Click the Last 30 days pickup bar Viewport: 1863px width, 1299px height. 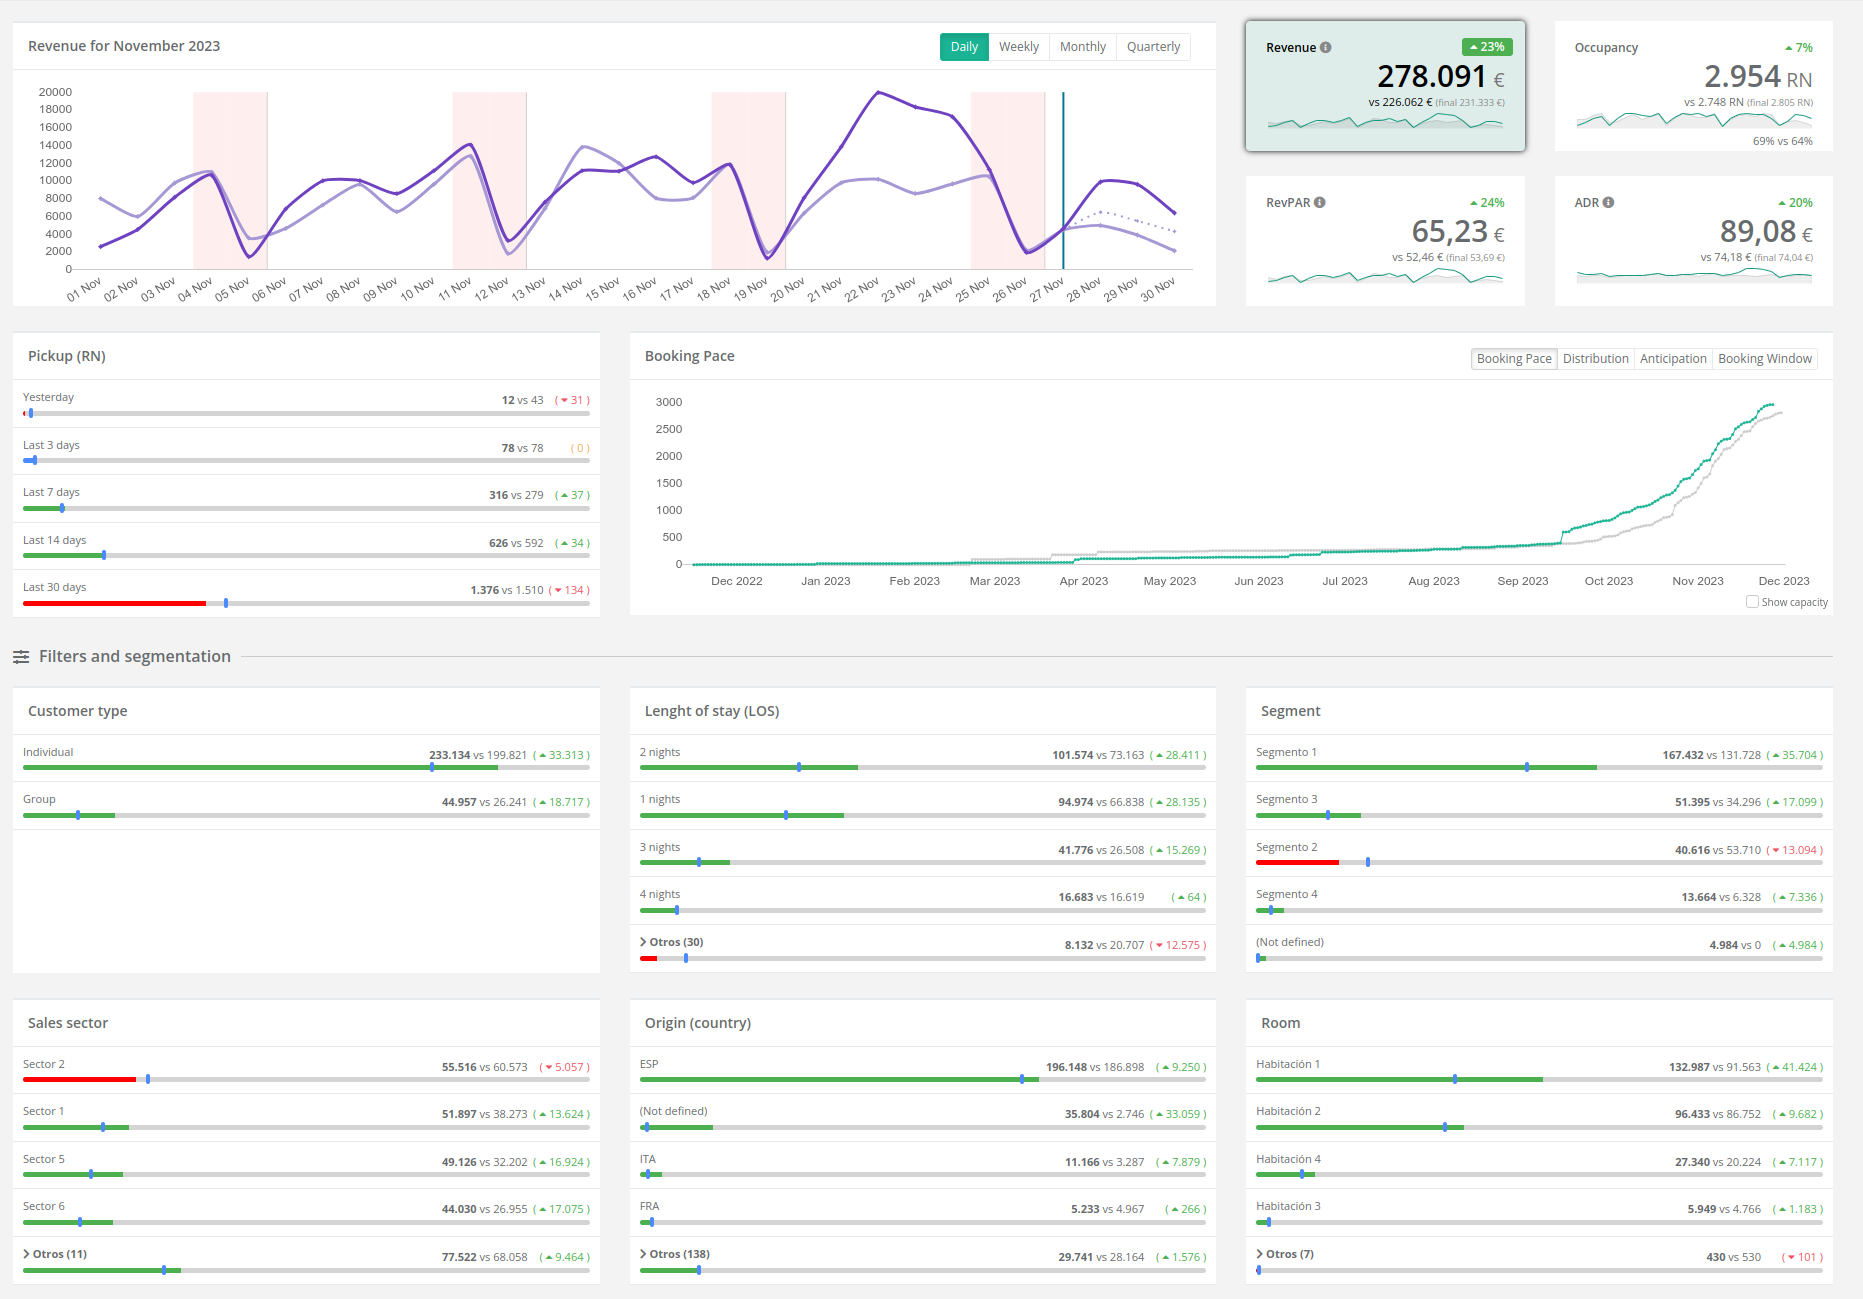(x=306, y=603)
